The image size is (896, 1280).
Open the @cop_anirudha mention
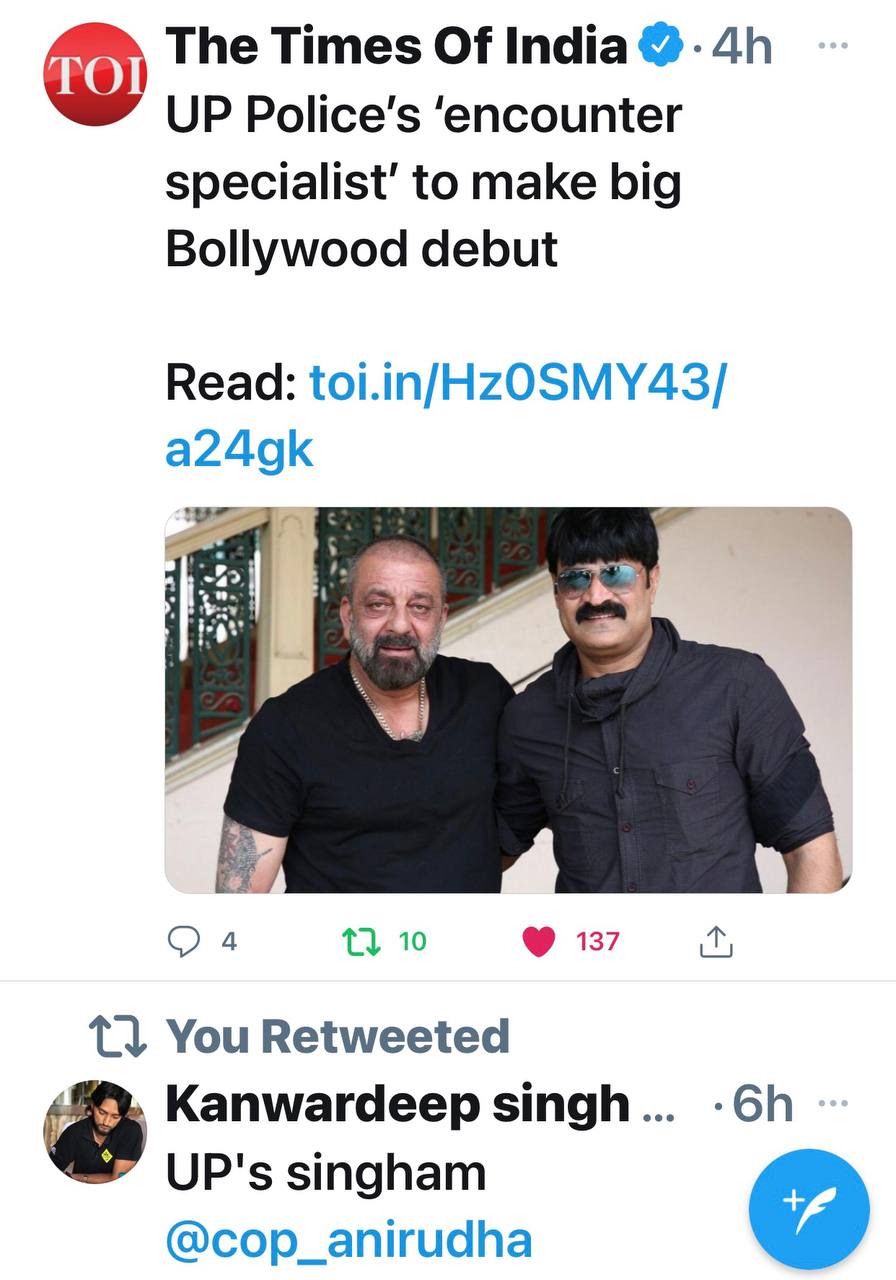pyautogui.click(x=348, y=1240)
